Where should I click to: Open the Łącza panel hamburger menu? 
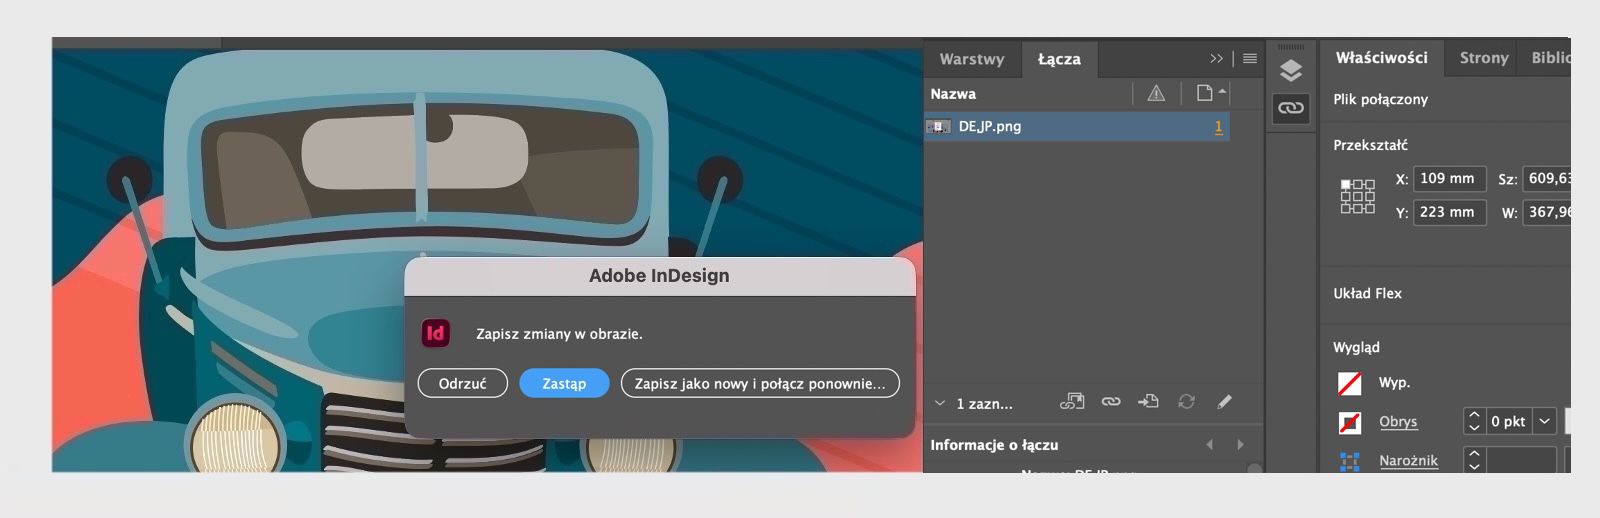tap(1250, 59)
